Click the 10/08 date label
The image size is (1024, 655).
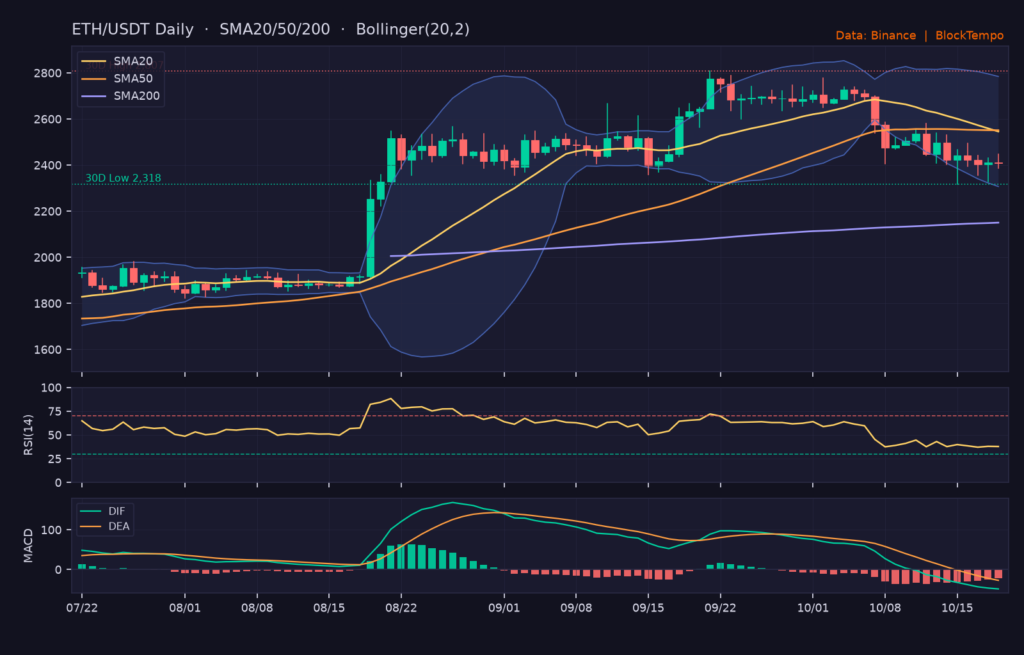885,608
